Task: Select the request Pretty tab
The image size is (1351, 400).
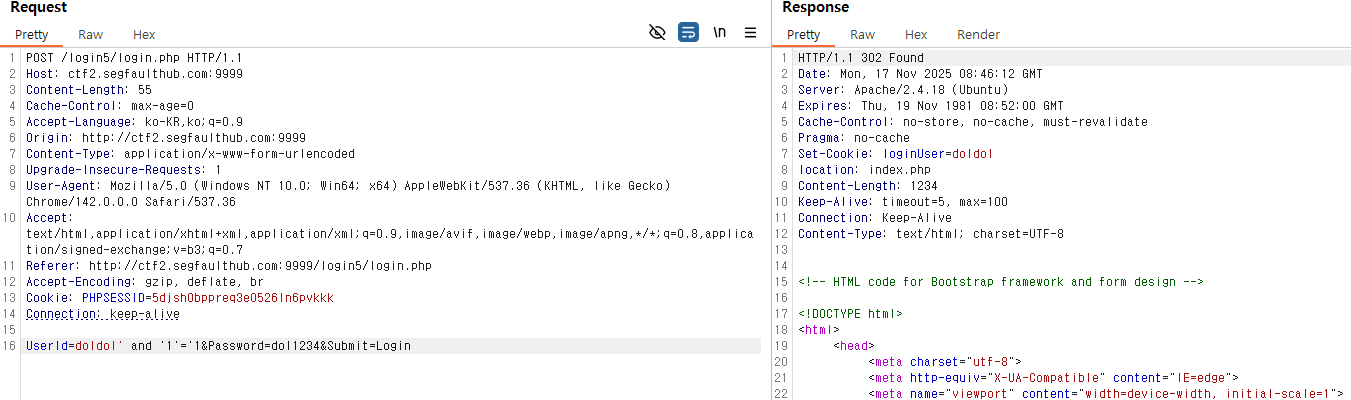Action: pyautogui.click(x=31, y=35)
